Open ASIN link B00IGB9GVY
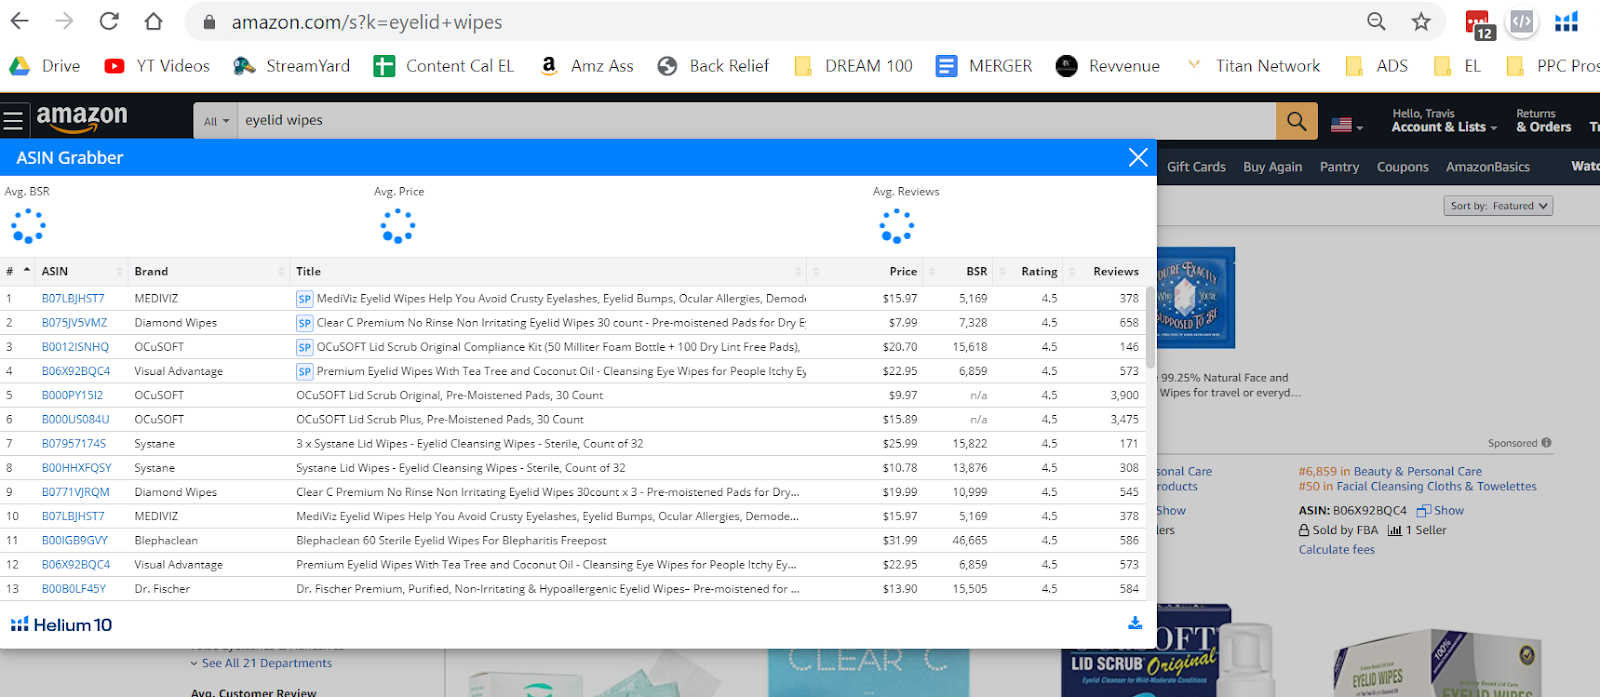The image size is (1600, 697). click(x=74, y=541)
